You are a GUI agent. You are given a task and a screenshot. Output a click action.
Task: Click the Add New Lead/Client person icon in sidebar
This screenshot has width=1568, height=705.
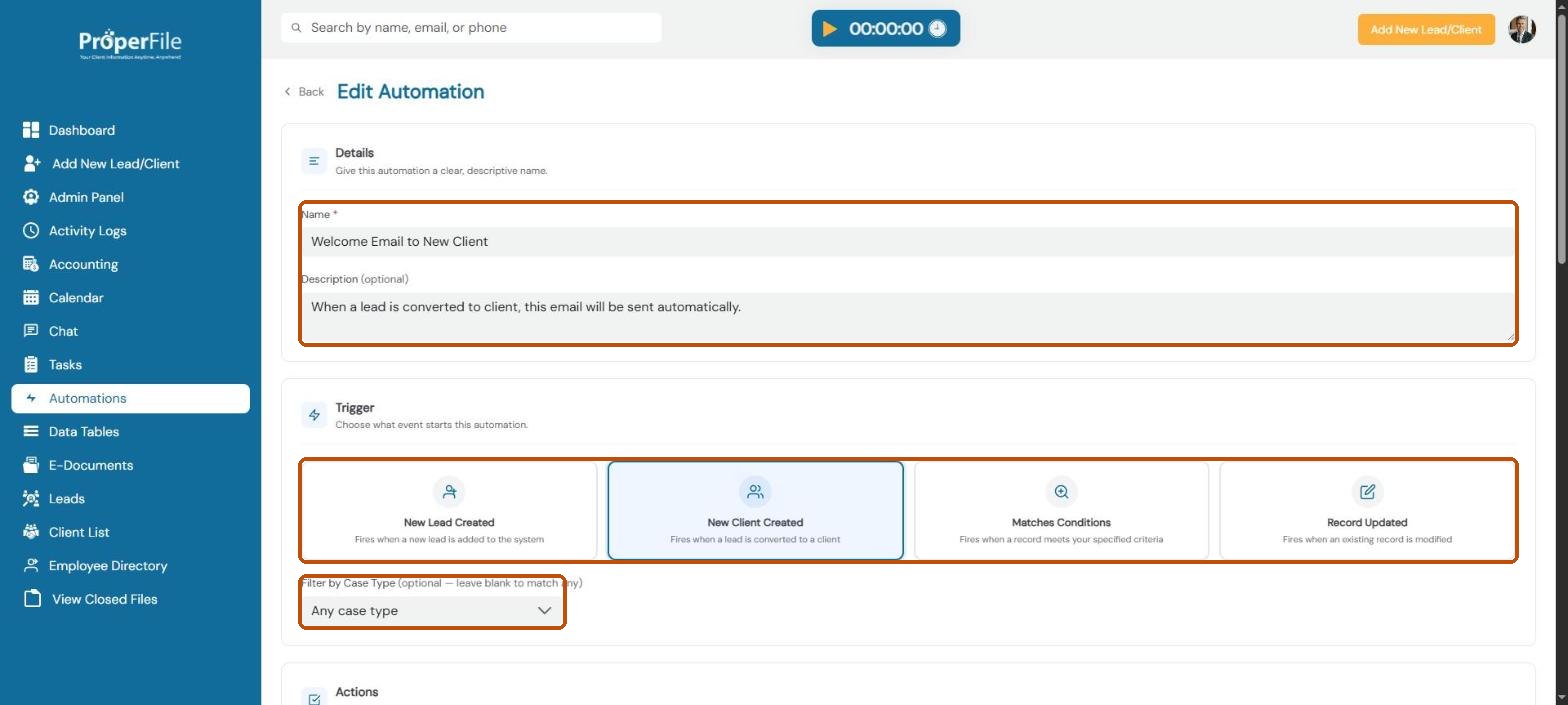(x=32, y=163)
